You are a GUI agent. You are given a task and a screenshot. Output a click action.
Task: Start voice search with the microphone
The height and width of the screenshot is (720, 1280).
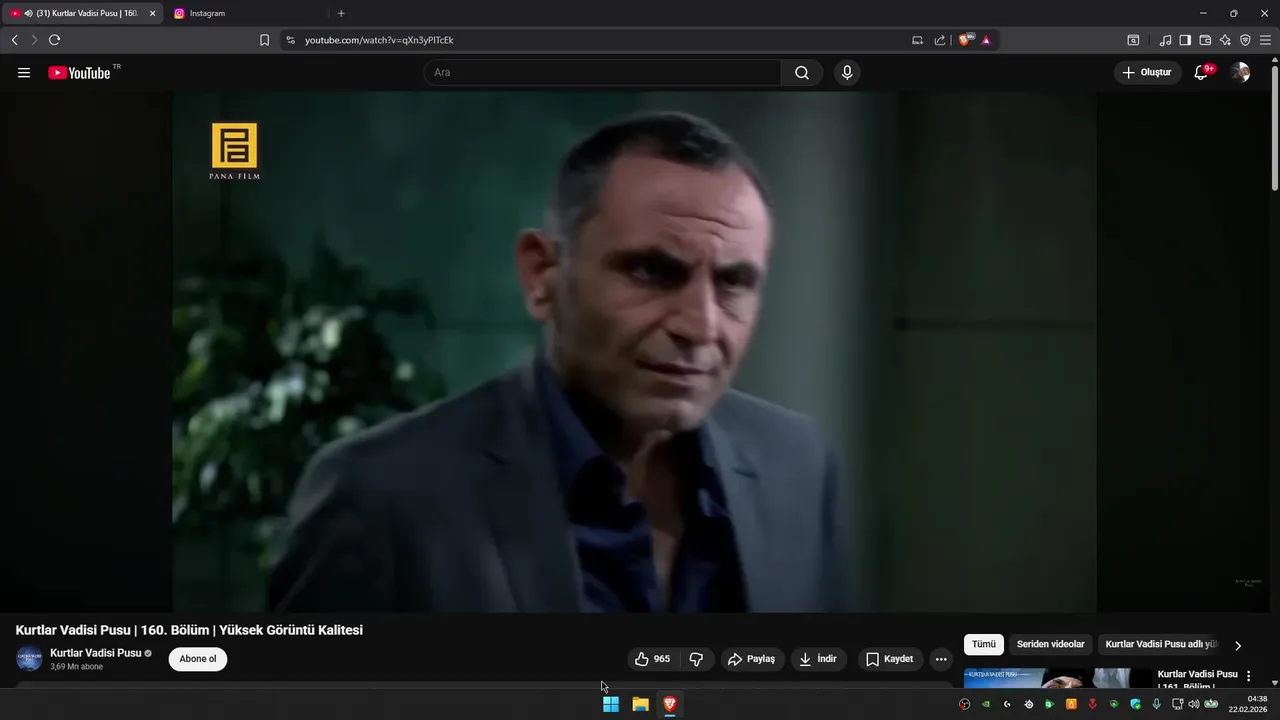click(847, 73)
